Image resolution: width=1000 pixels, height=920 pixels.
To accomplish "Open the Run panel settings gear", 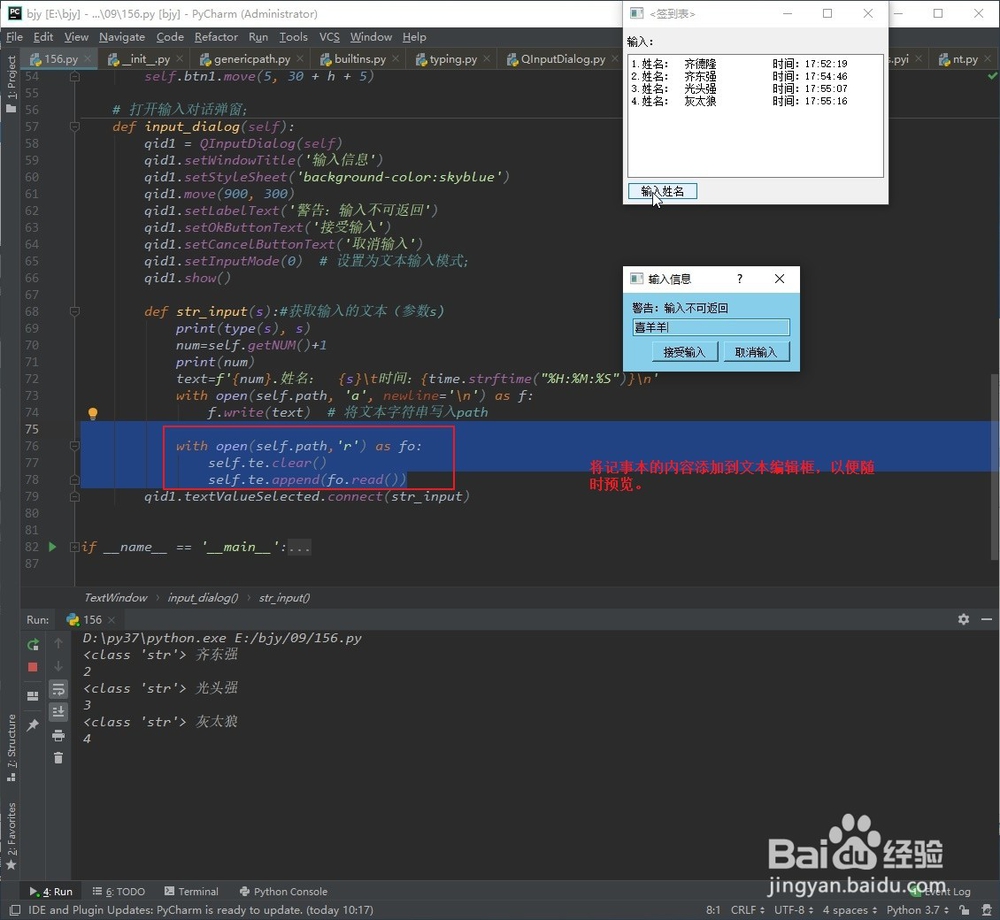I will tap(962, 619).
